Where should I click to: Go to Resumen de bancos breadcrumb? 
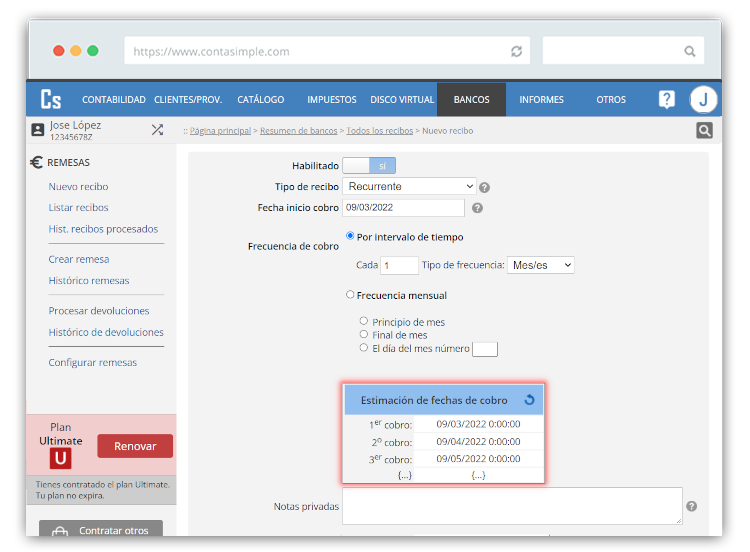(298, 131)
